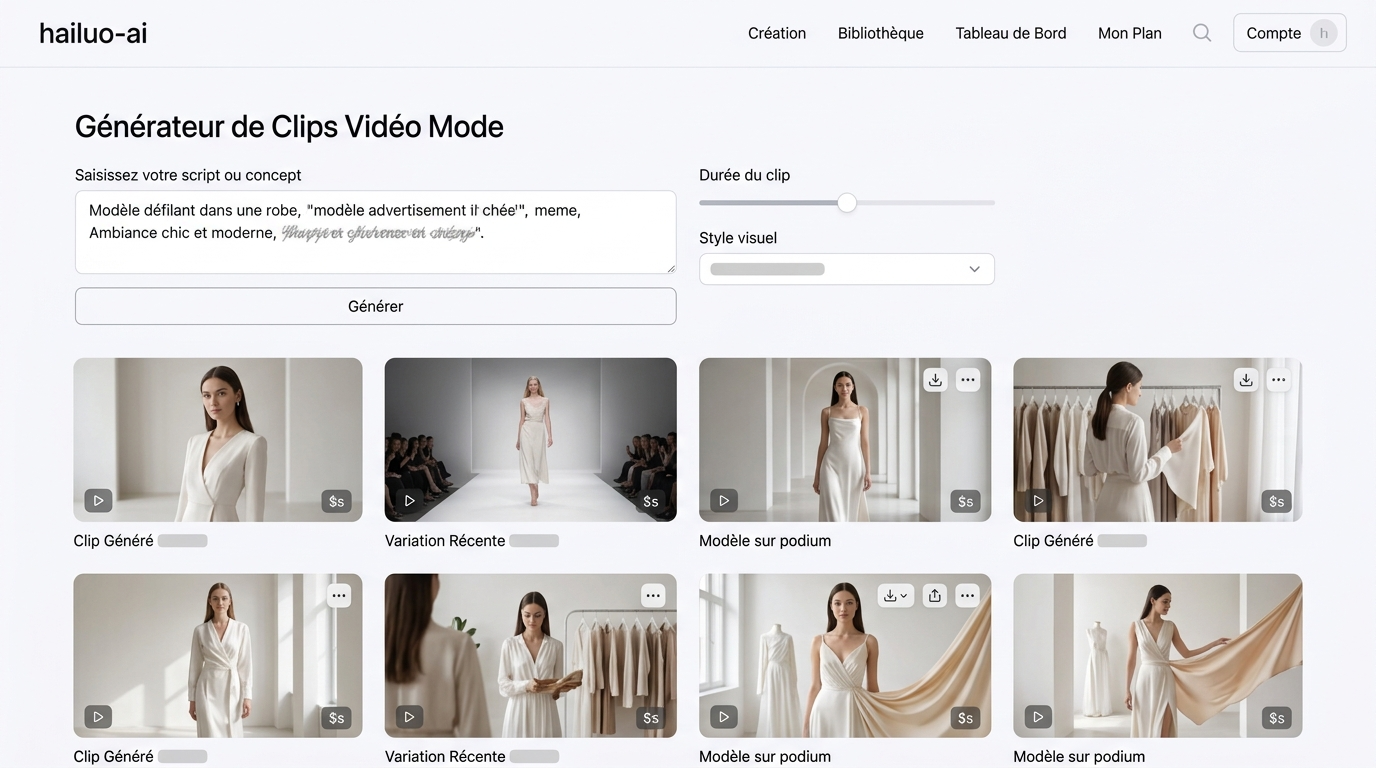Click the round 'h' avatar icon
Image resolution: width=1376 pixels, height=768 pixels.
pos(1324,33)
